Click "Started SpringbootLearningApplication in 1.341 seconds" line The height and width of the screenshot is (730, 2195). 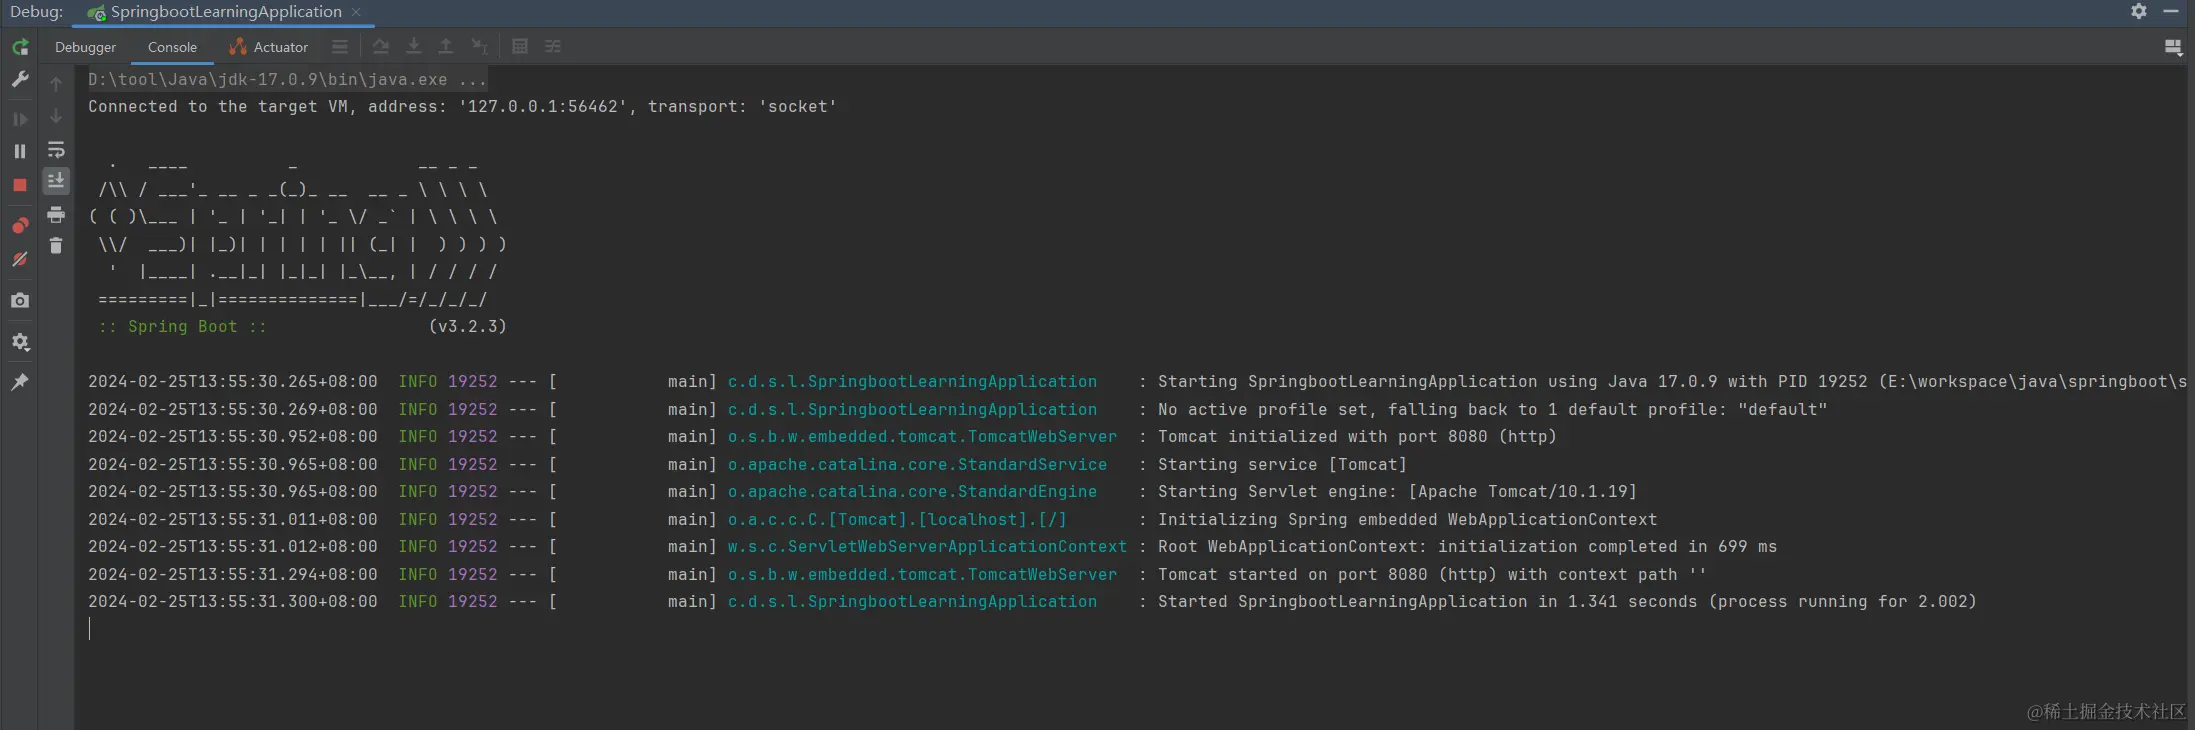pyautogui.click(x=1567, y=602)
